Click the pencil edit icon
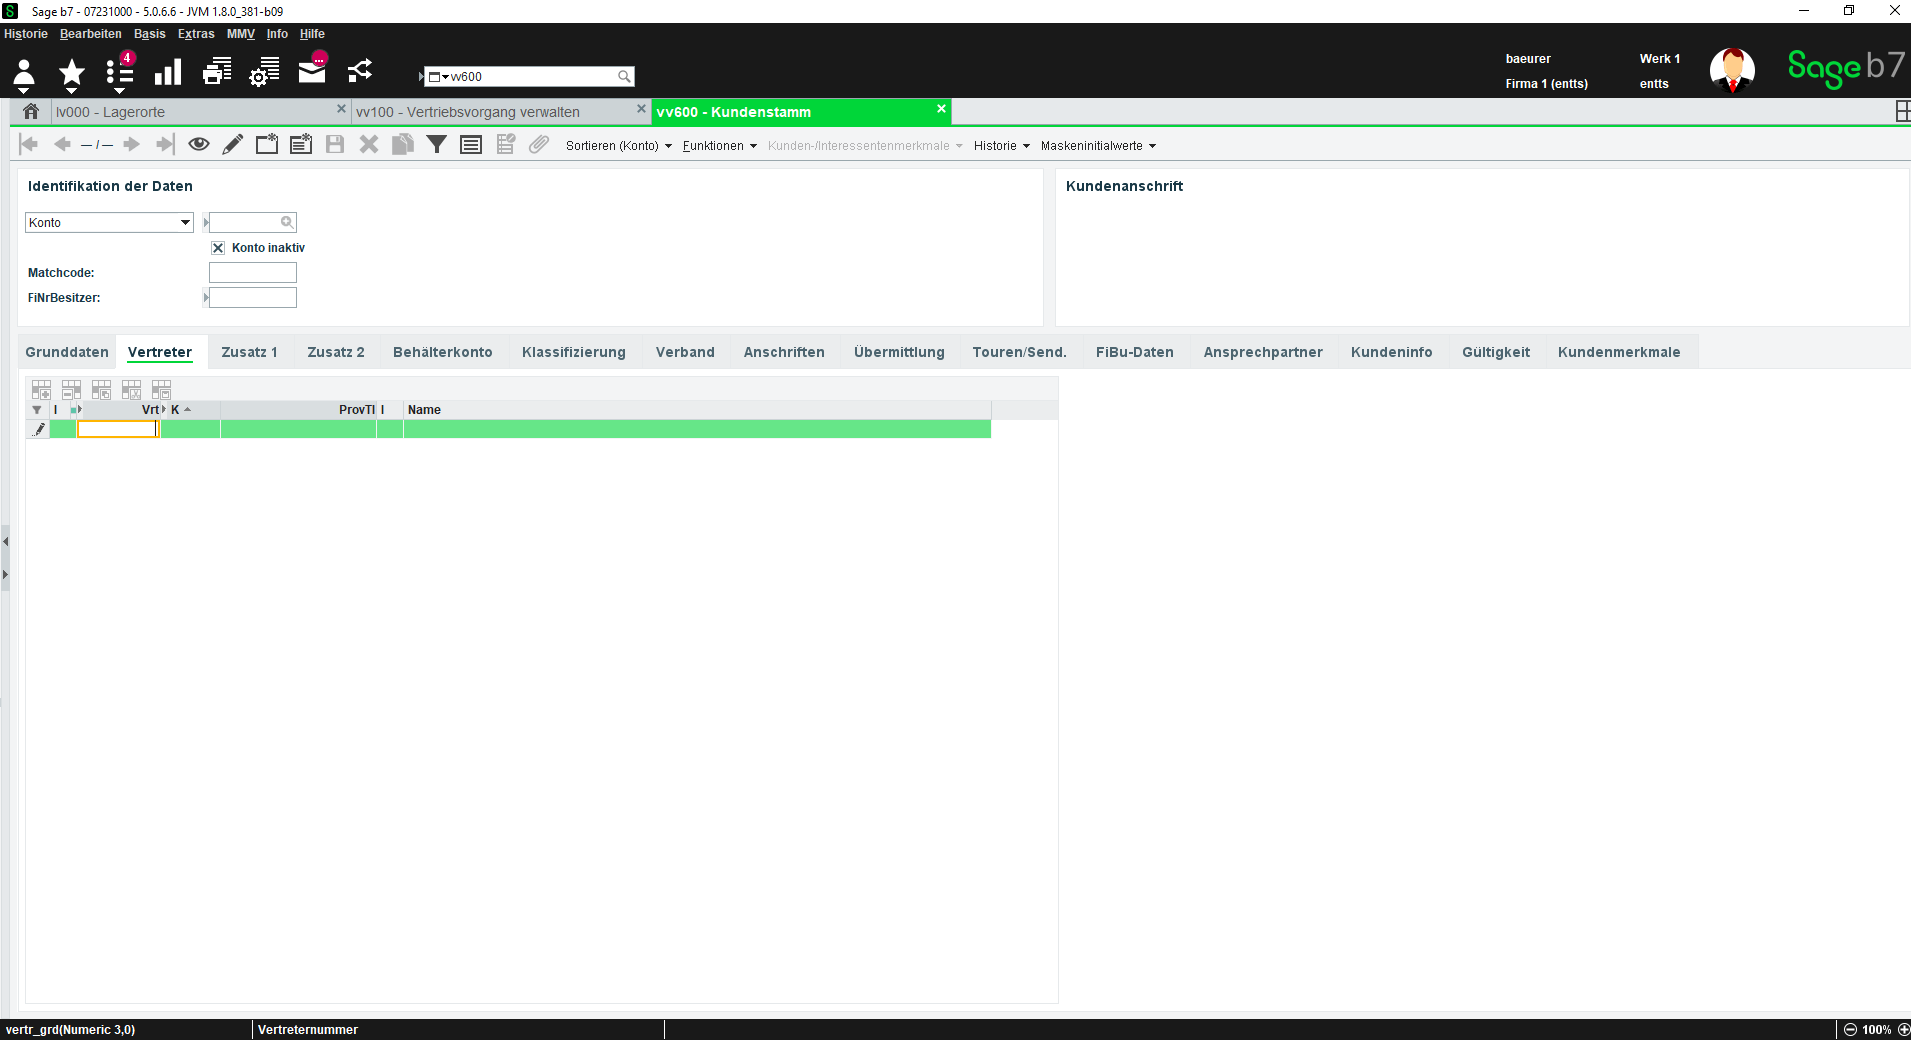1911x1040 pixels. 232,144
